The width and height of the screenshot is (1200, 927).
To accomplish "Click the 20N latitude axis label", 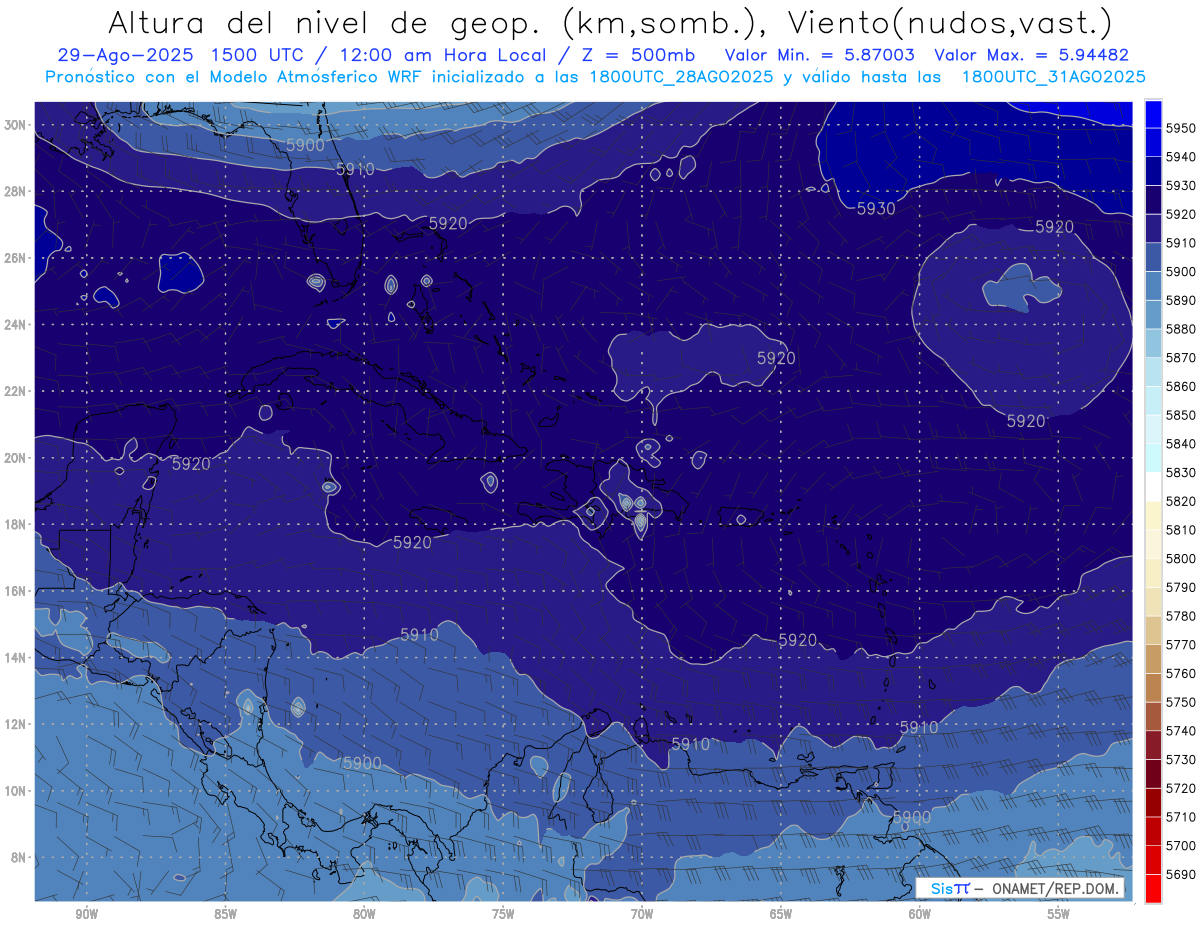I will click(14, 458).
